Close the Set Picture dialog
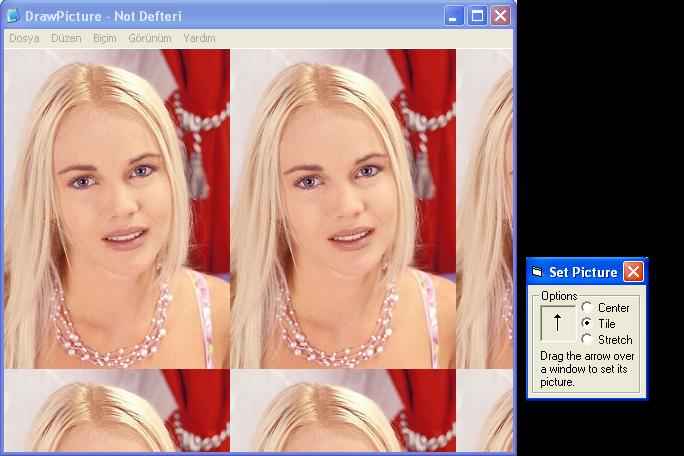684x456 pixels. pyautogui.click(x=633, y=272)
